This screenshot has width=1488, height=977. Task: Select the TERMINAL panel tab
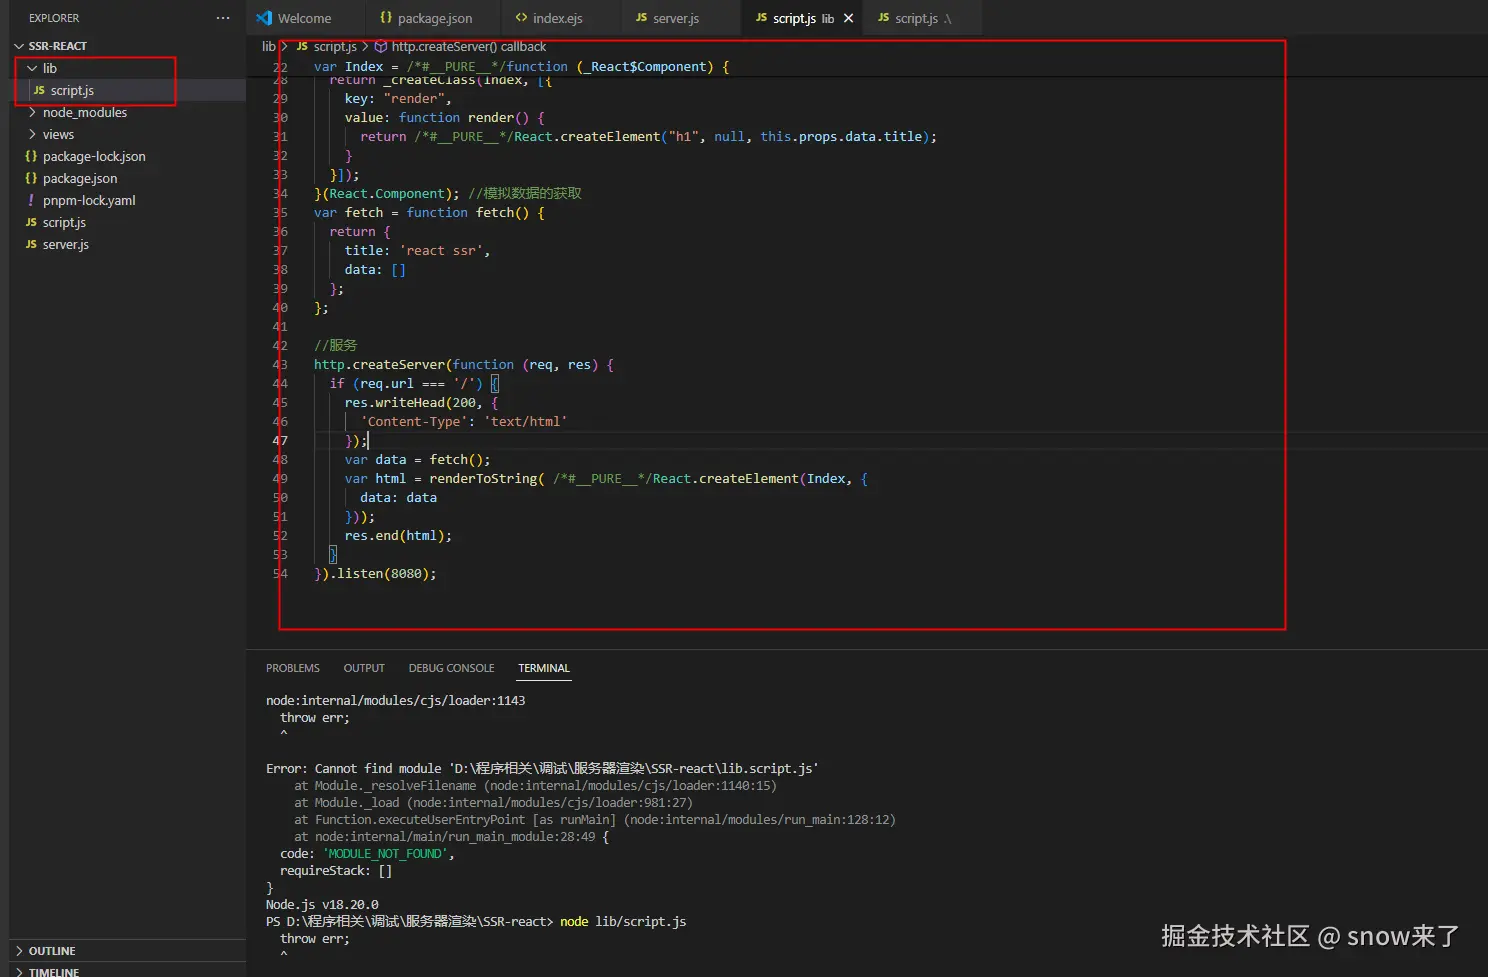click(544, 668)
